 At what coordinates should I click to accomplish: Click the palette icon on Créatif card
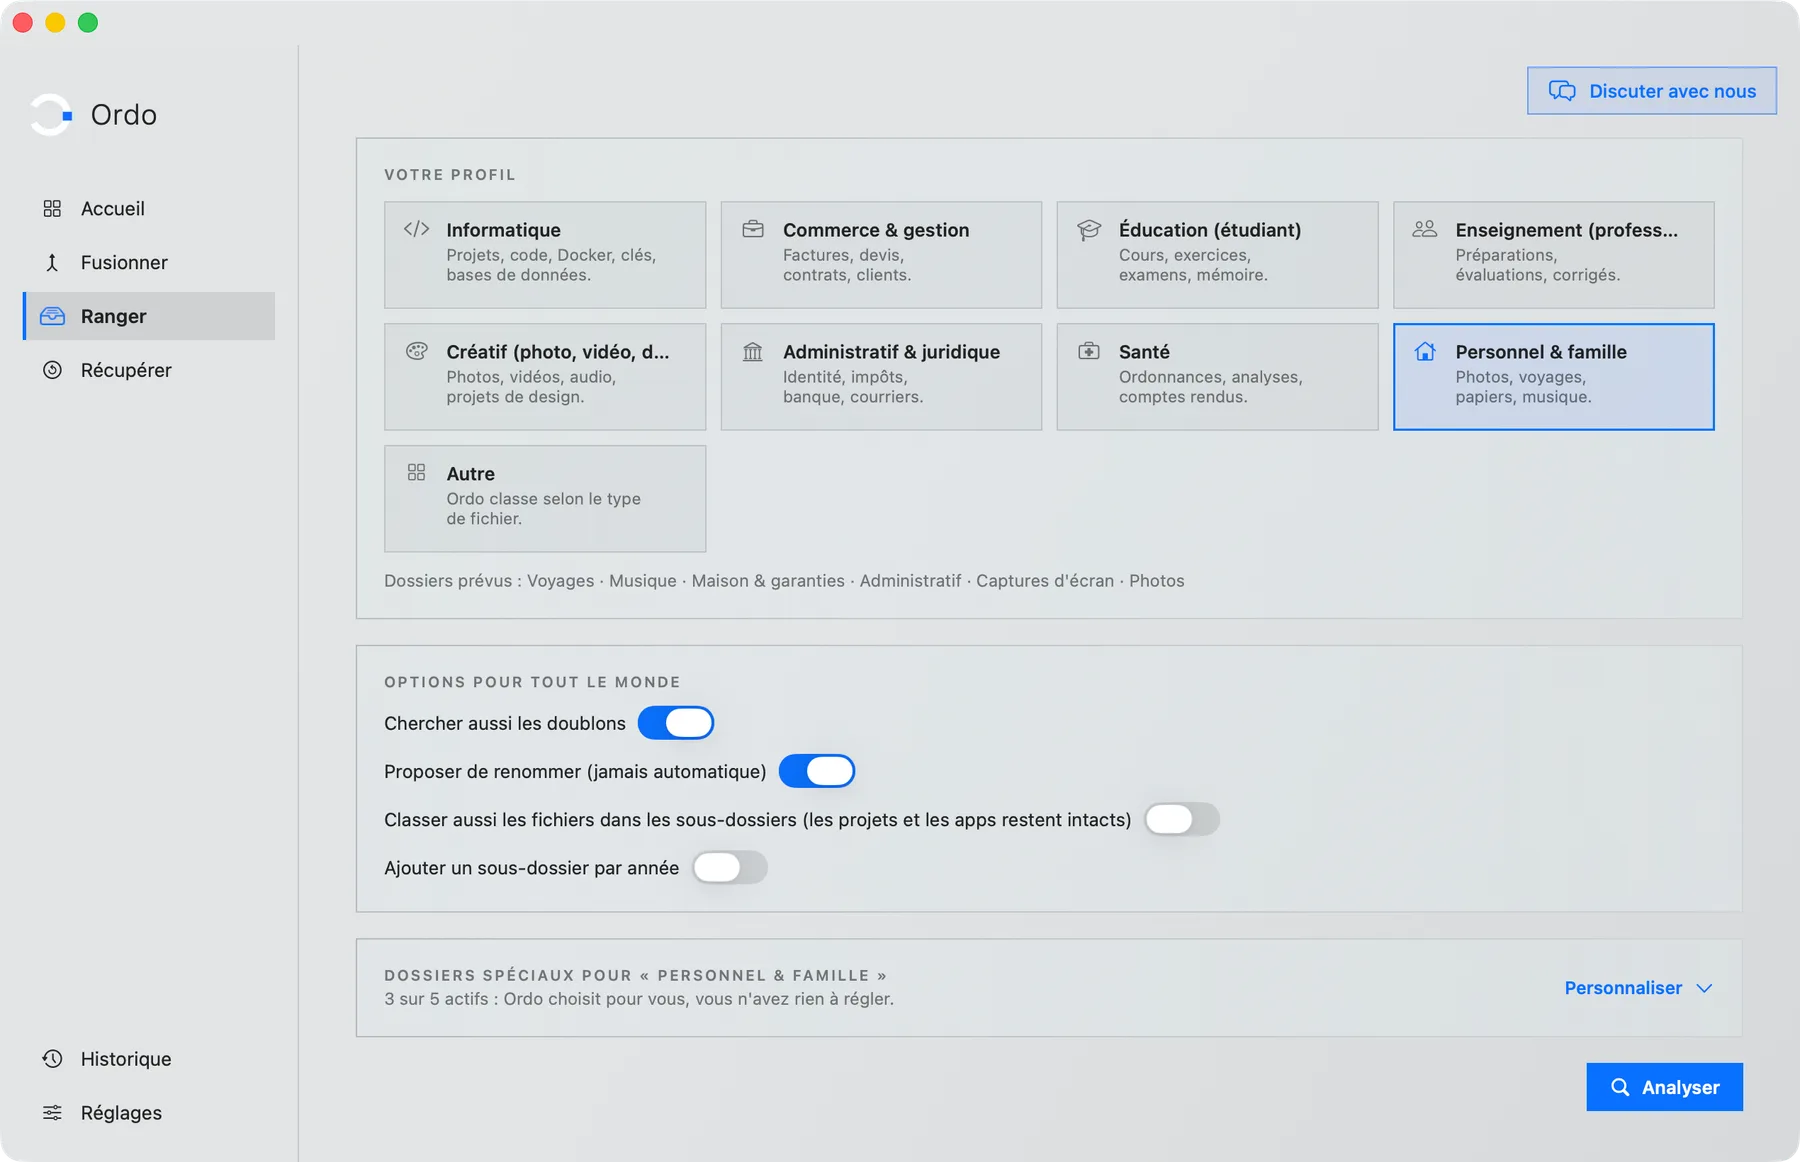click(417, 351)
